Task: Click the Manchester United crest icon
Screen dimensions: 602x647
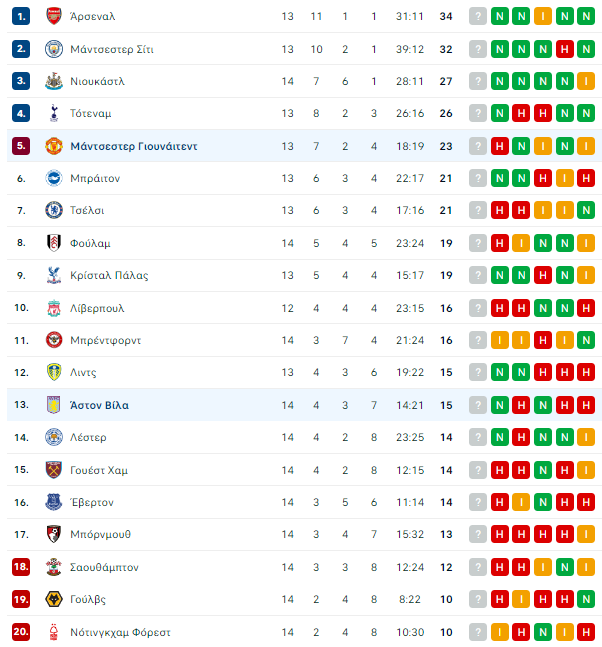Action: (54, 146)
